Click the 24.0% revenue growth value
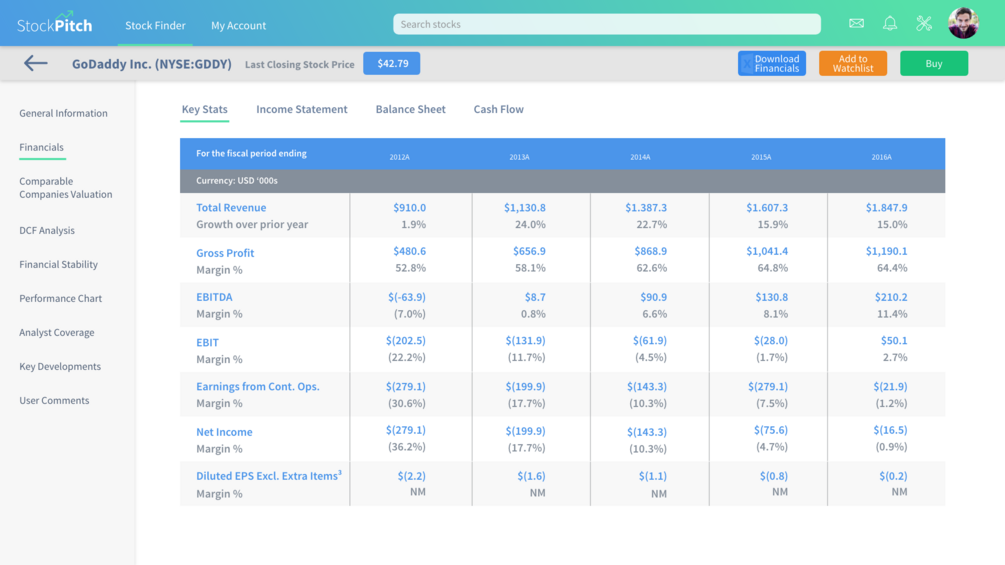This screenshot has width=1005, height=565. pyautogui.click(x=530, y=225)
